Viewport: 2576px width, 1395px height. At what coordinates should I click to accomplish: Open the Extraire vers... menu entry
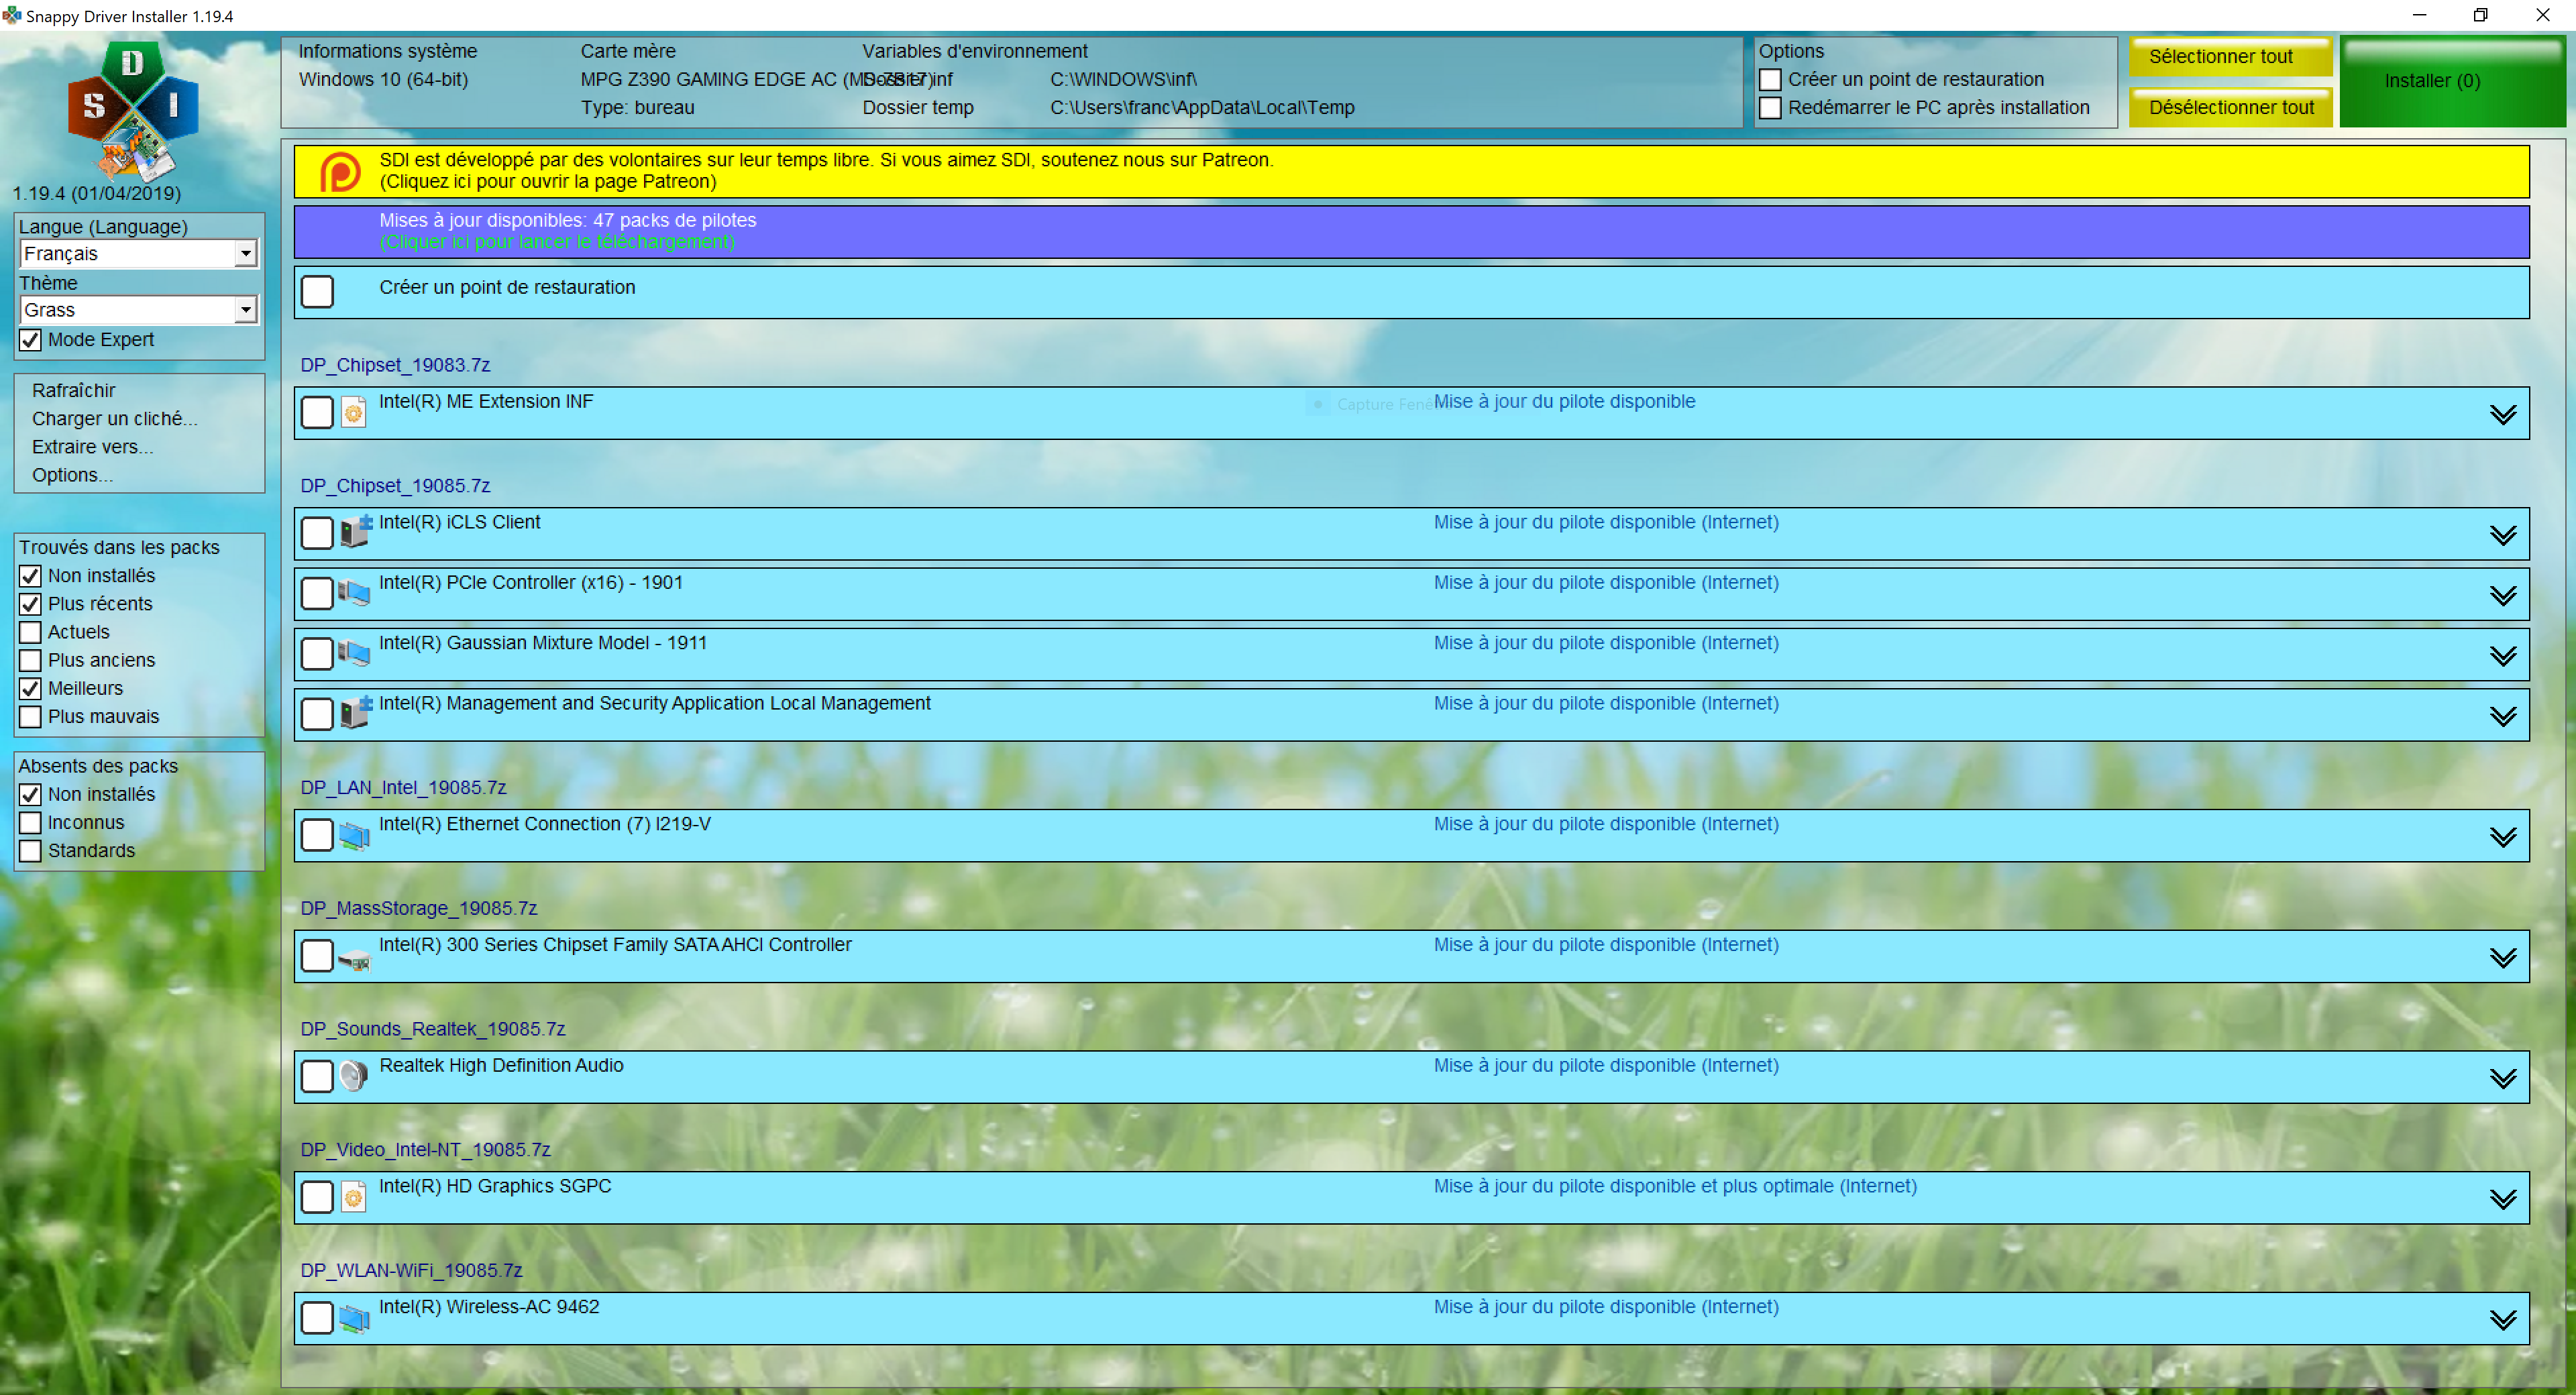[x=92, y=447]
